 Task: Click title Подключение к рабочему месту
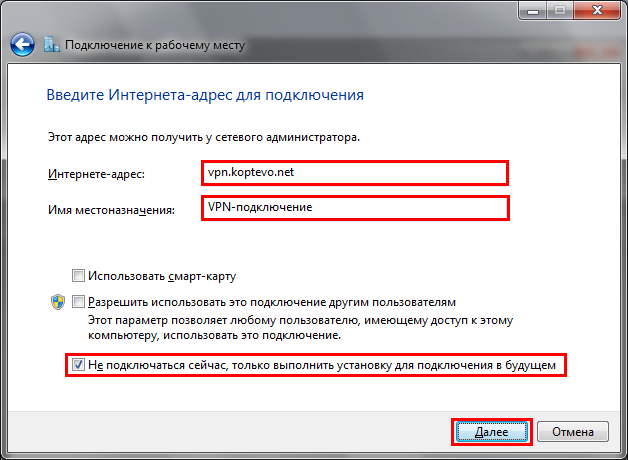[x=155, y=45]
